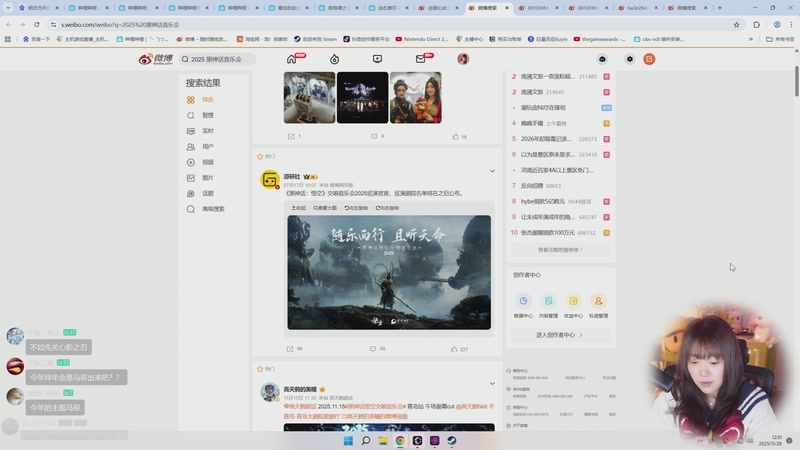Click the Black Myth concert poster image

pyautogui.click(x=389, y=272)
